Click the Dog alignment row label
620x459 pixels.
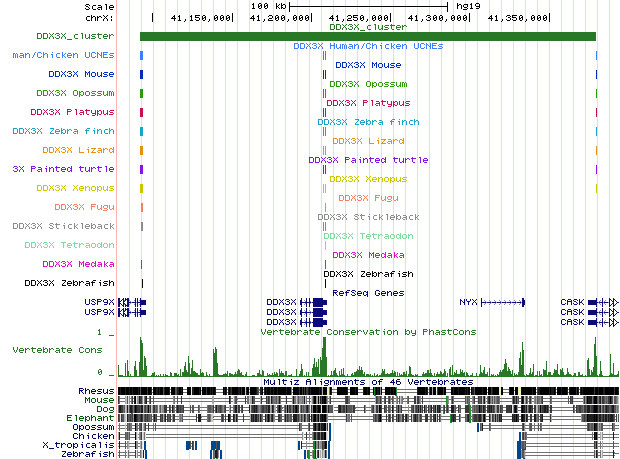point(104,408)
